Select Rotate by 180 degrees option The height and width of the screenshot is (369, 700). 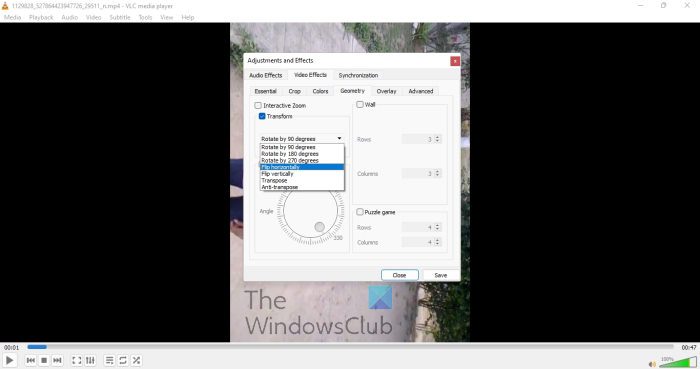(302, 153)
